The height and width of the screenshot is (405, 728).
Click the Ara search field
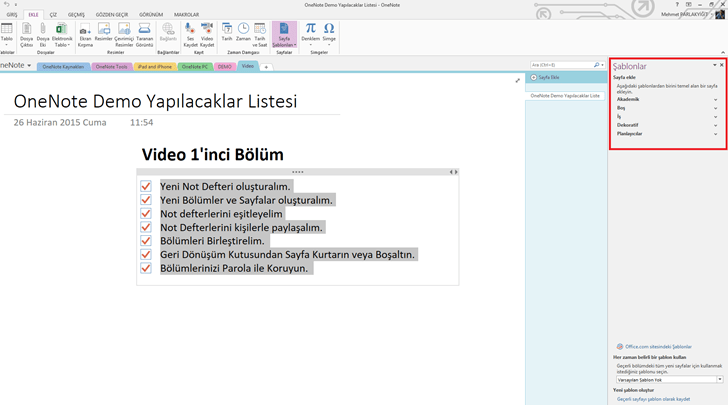click(561, 65)
